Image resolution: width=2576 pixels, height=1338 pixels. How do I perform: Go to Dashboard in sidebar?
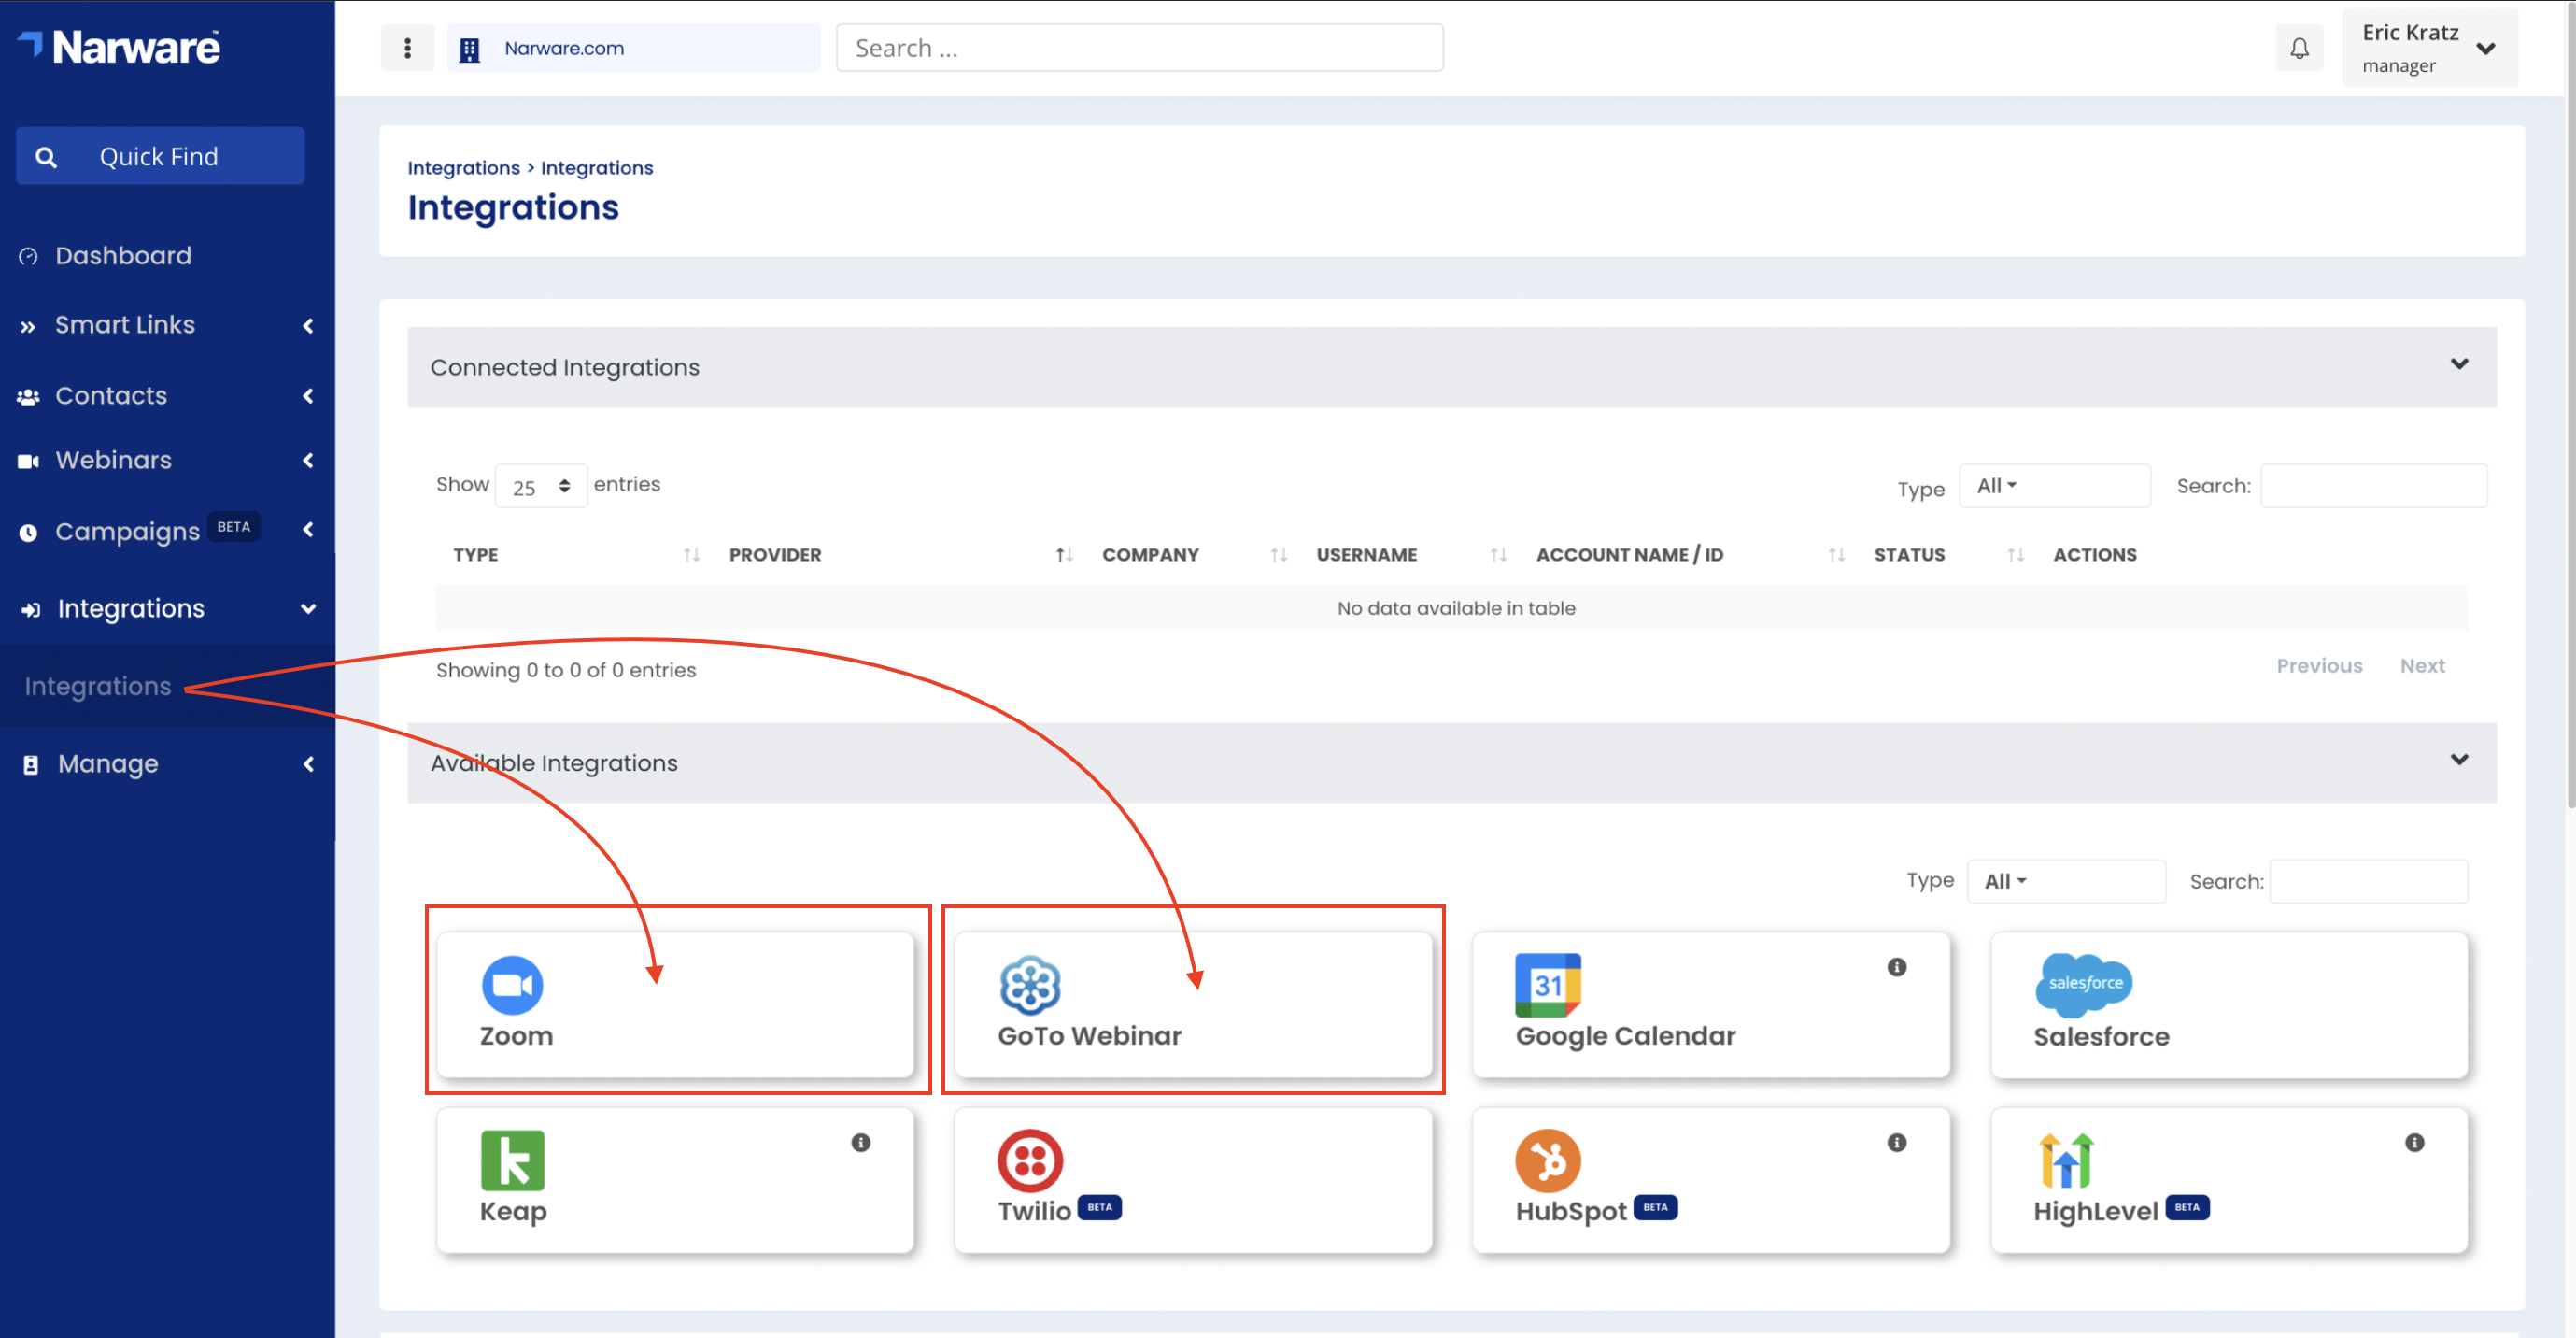pos(122,256)
